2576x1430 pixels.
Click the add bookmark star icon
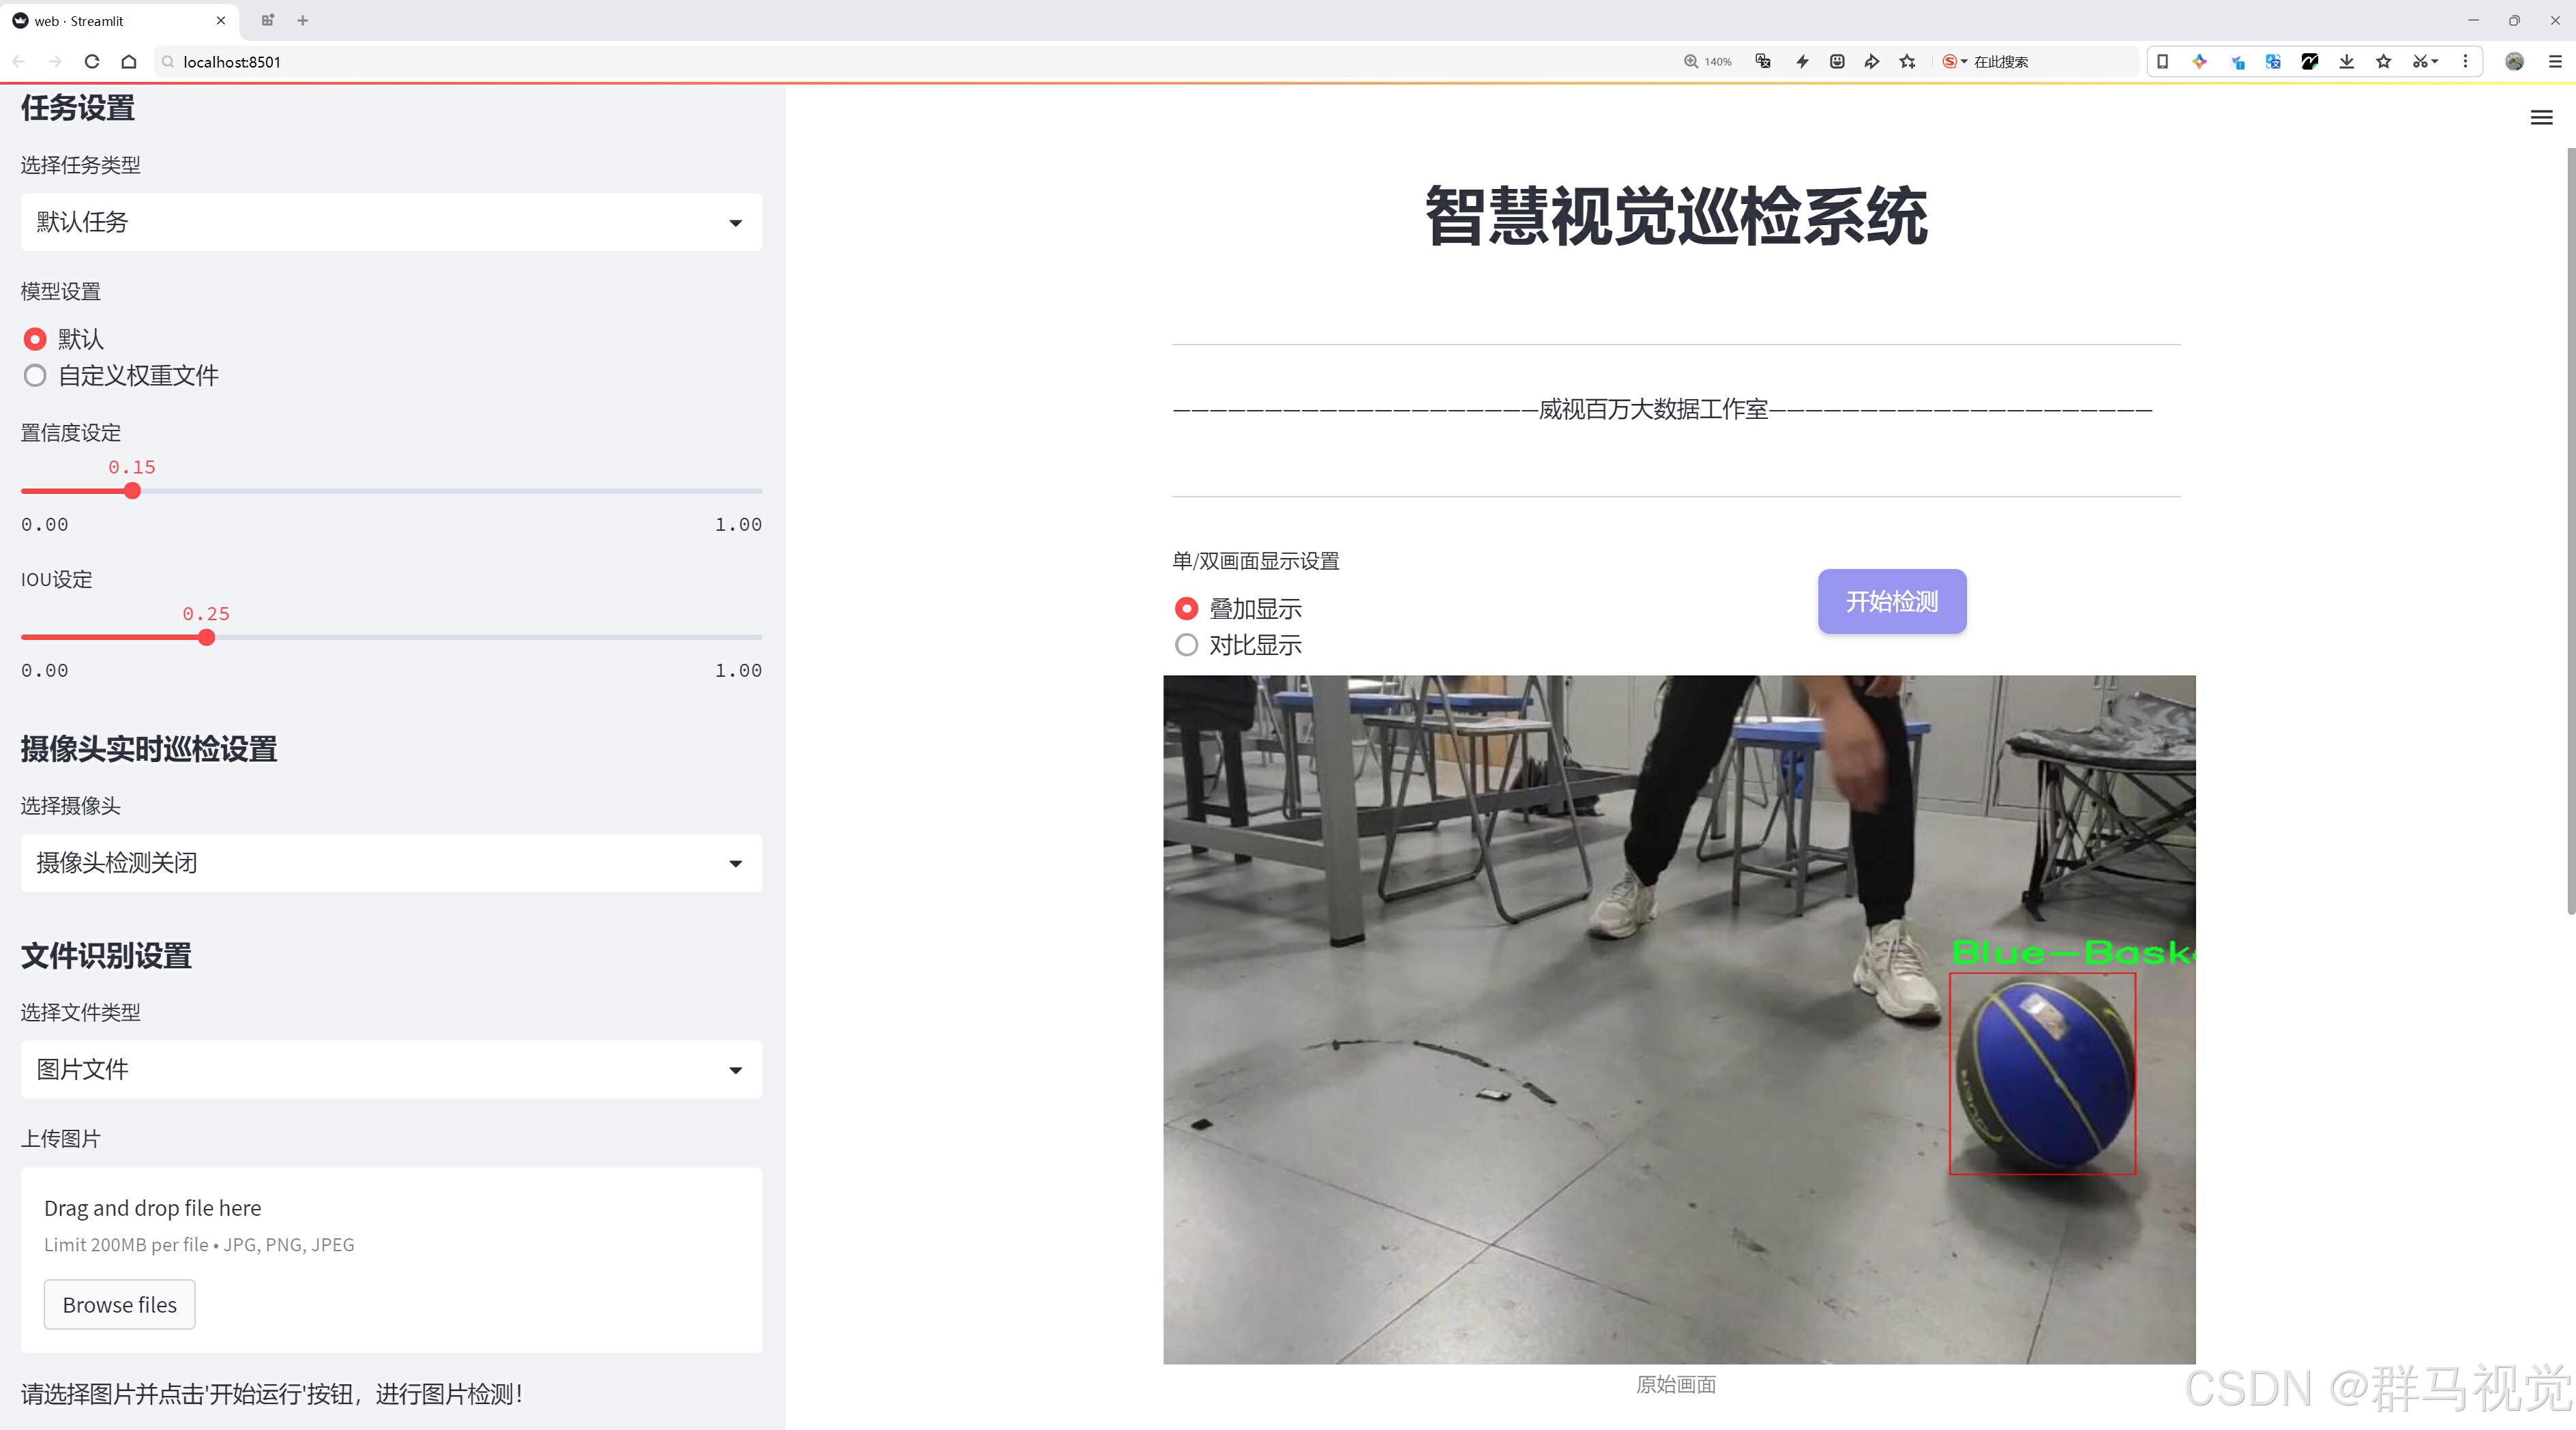click(x=1908, y=62)
